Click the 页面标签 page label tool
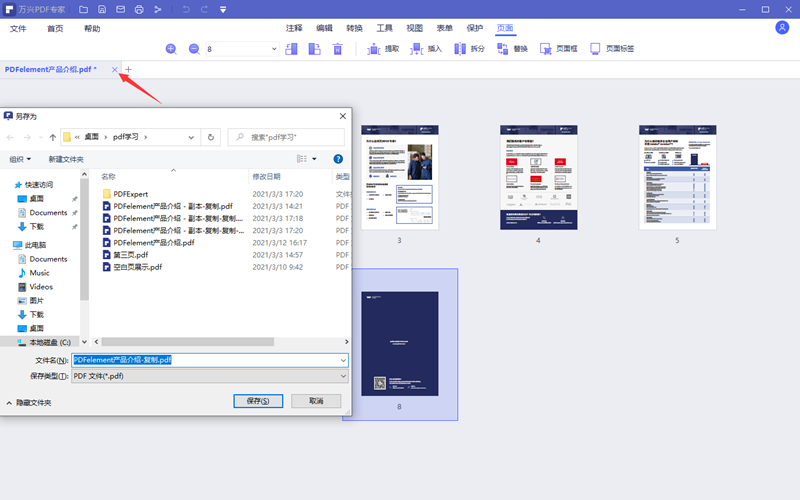800x500 pixels. (x=612, y=48)
